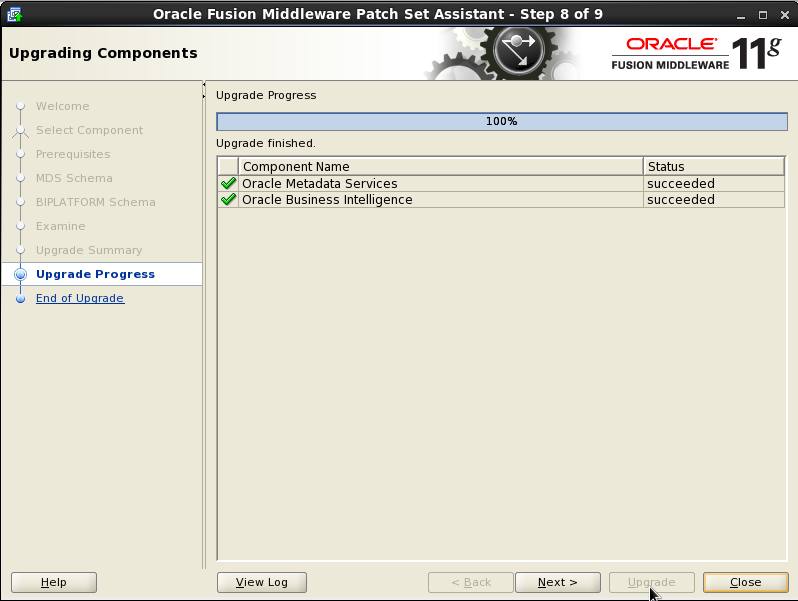Click the End of Upgrade step bullet icon

(x=20, y=299)
